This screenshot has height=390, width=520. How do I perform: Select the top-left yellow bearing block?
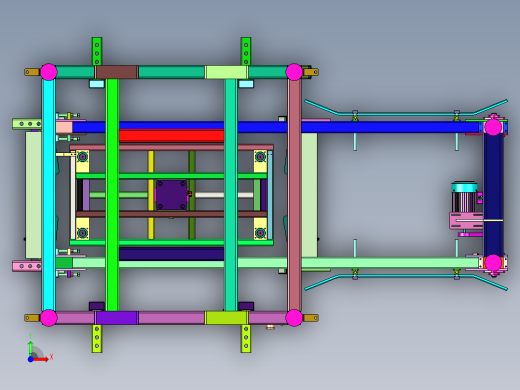(83, 161)
